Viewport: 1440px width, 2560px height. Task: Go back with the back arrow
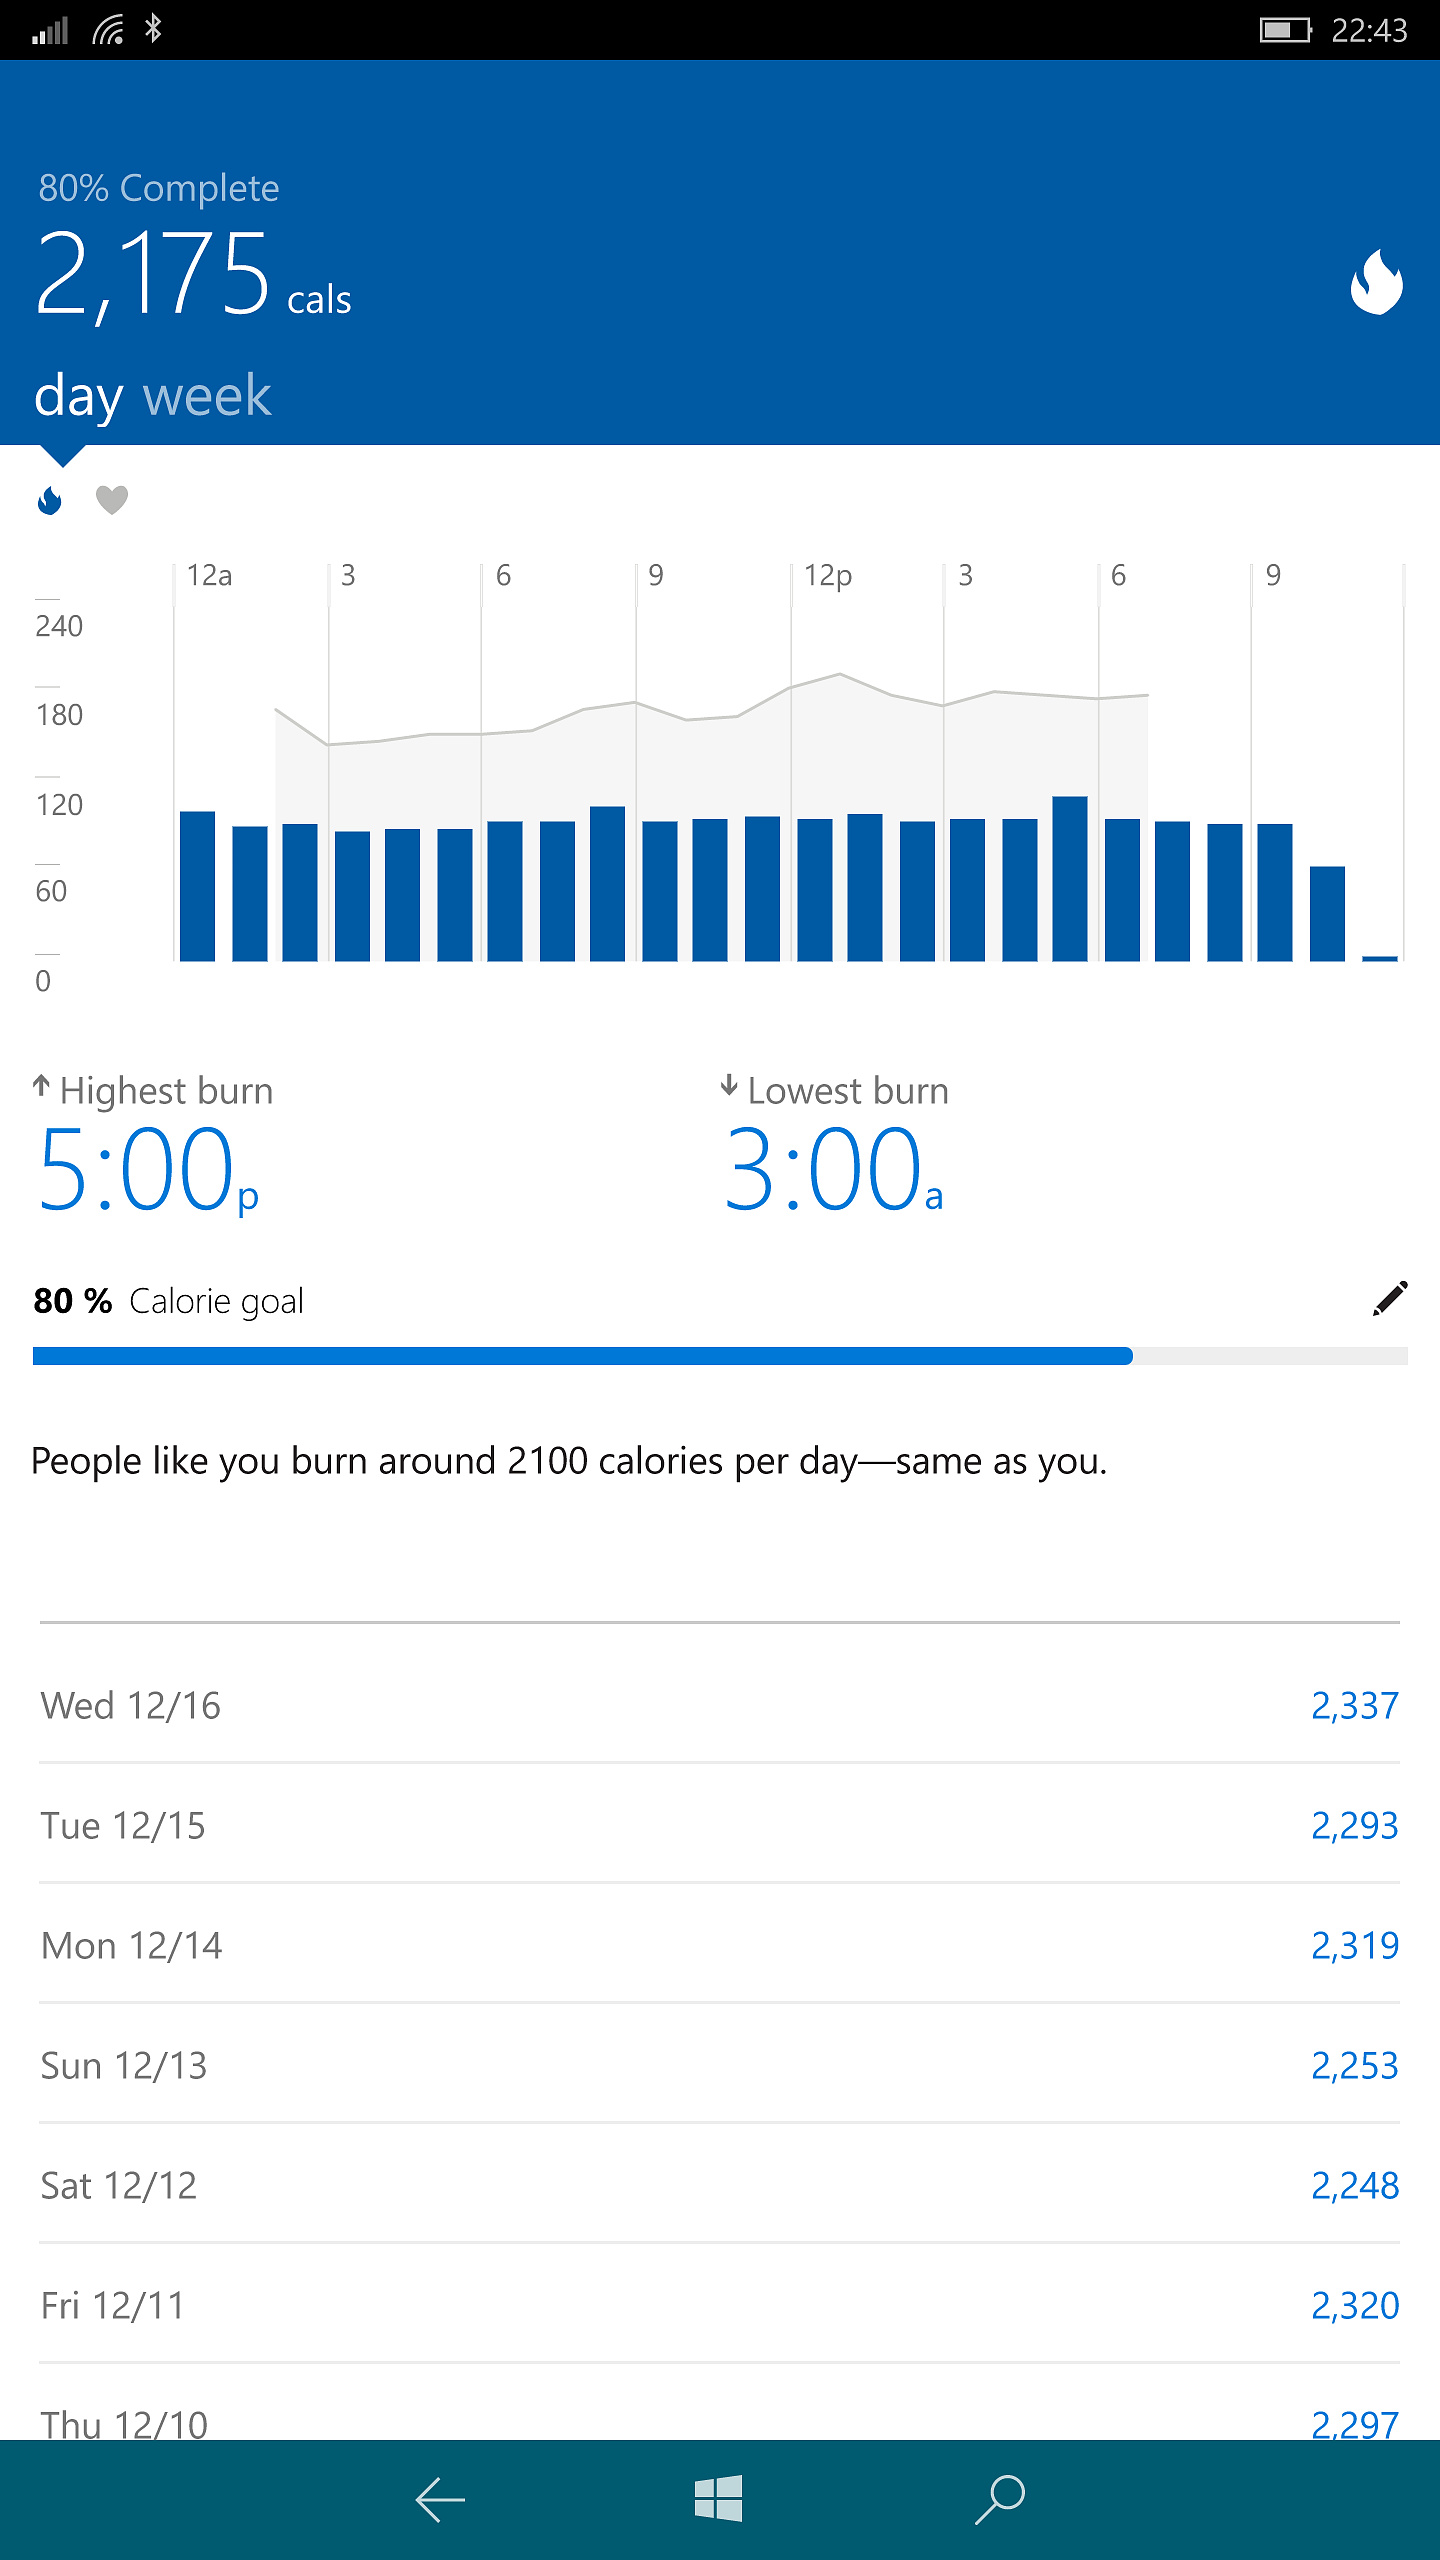[440, 2500]
